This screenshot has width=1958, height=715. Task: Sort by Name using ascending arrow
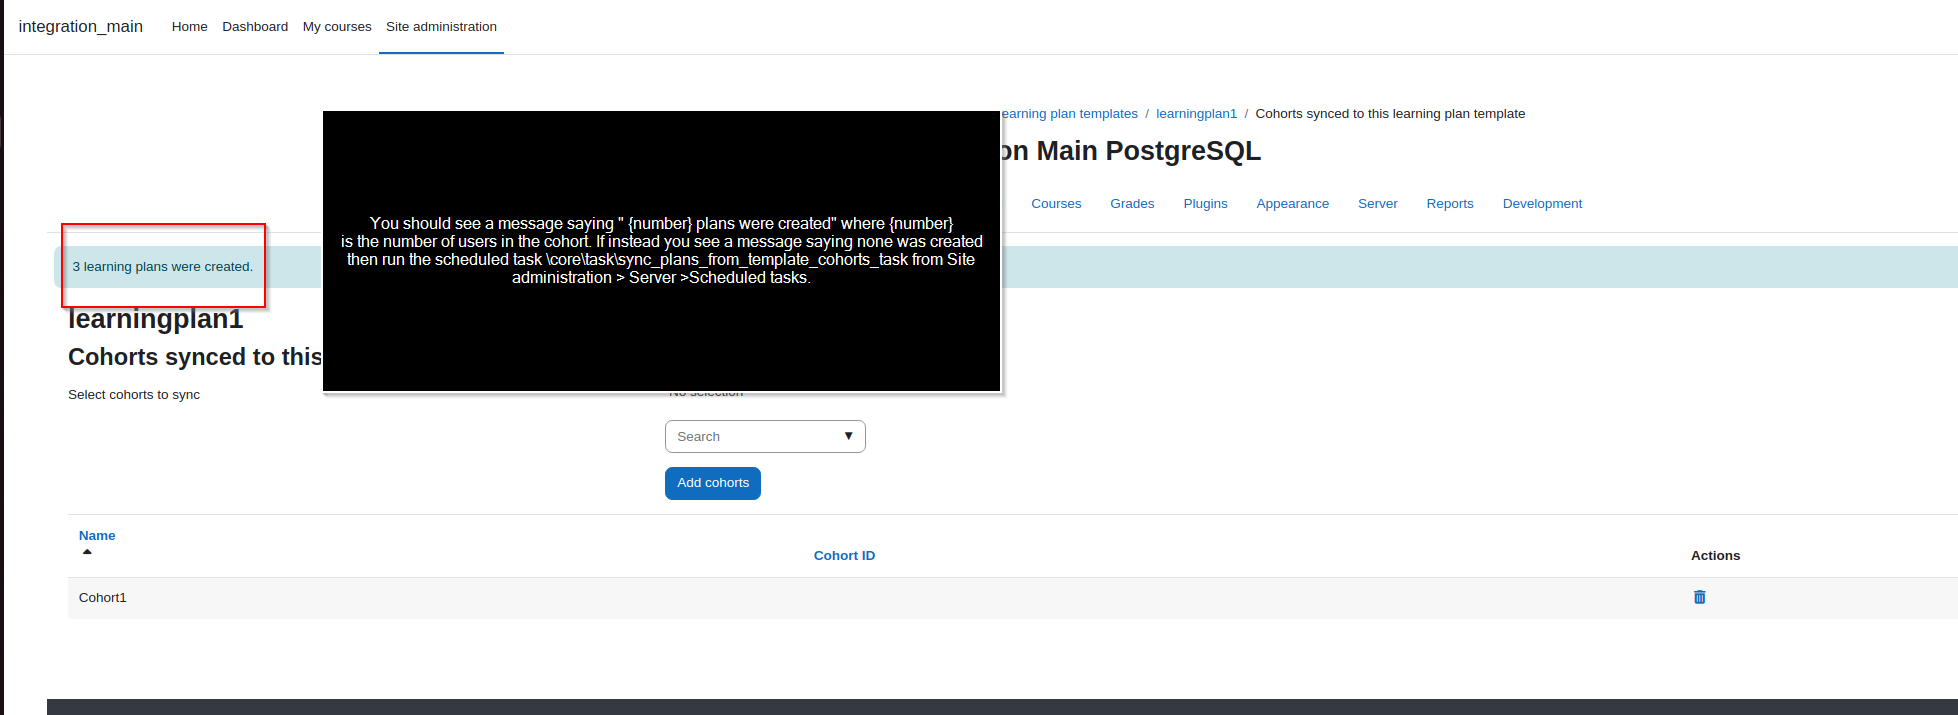[87, 552]
